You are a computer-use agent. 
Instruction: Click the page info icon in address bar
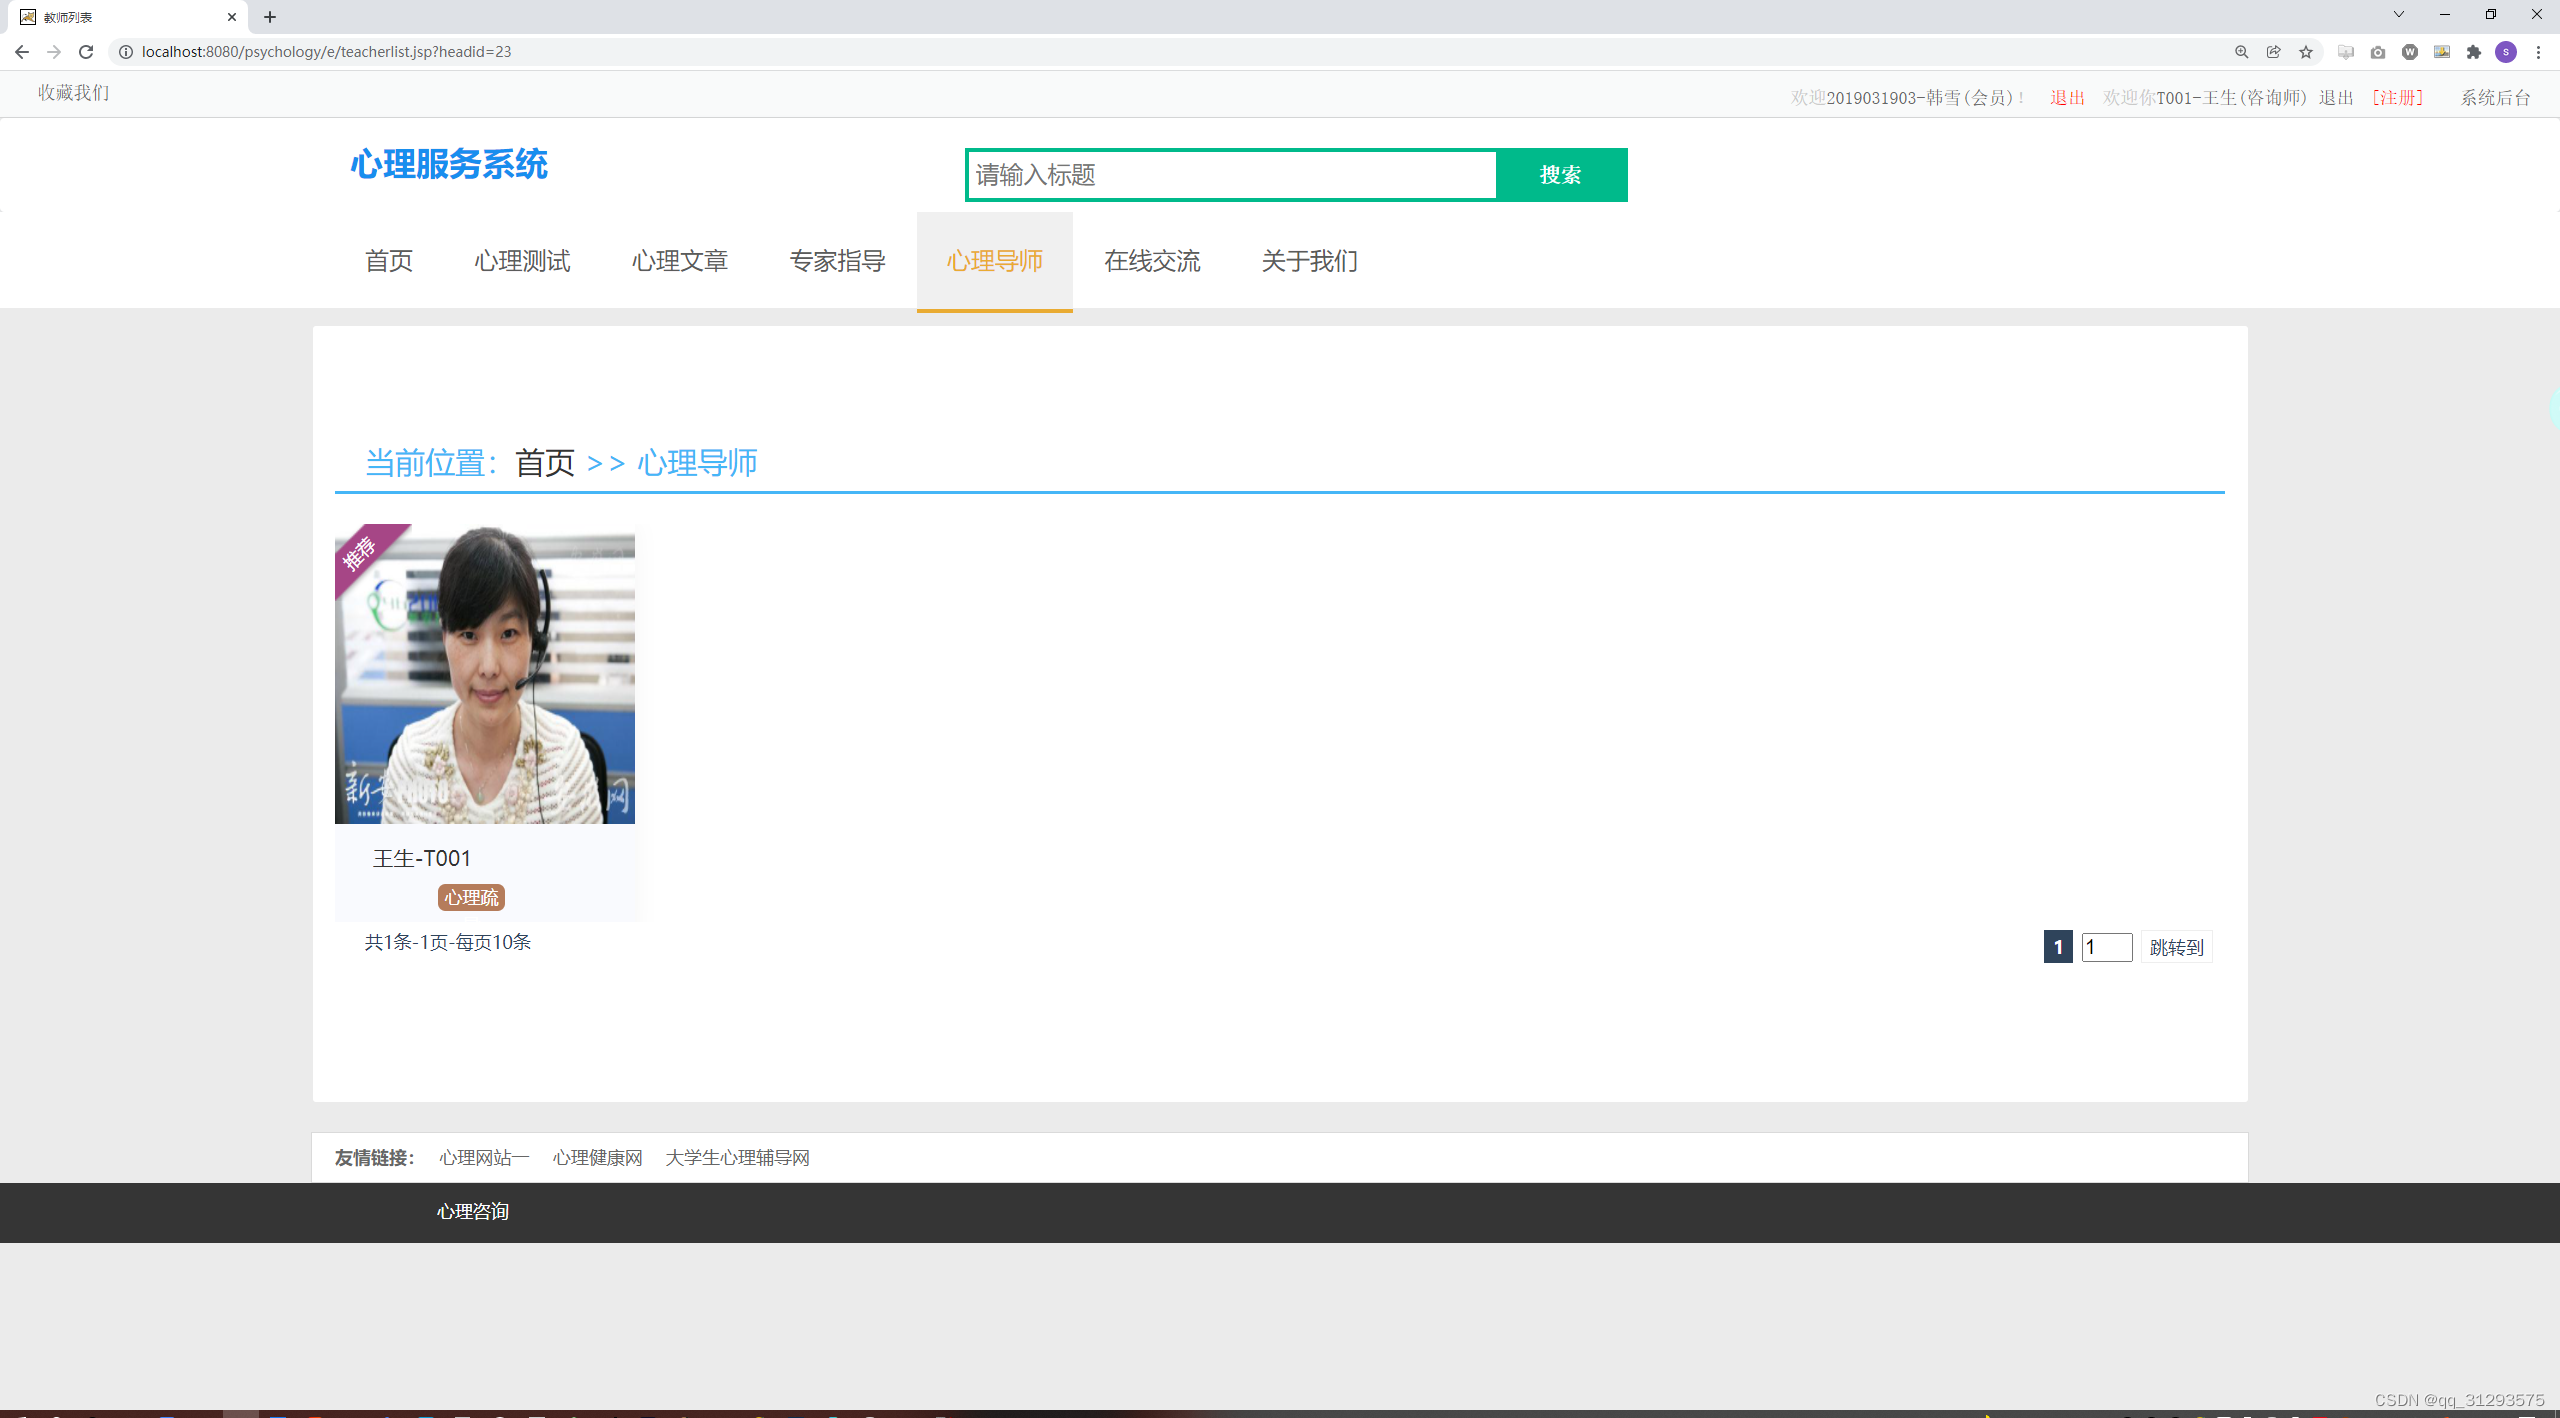126,51
